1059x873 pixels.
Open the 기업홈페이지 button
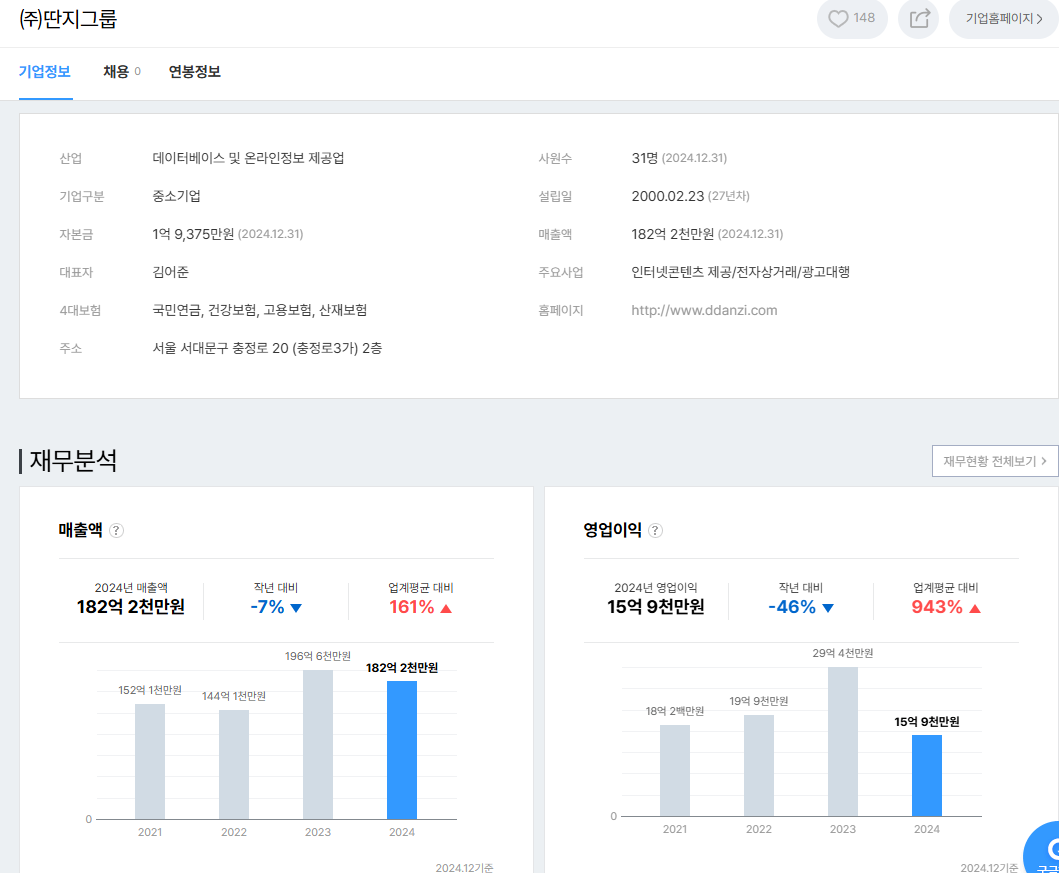click(x=1003, y=18)
